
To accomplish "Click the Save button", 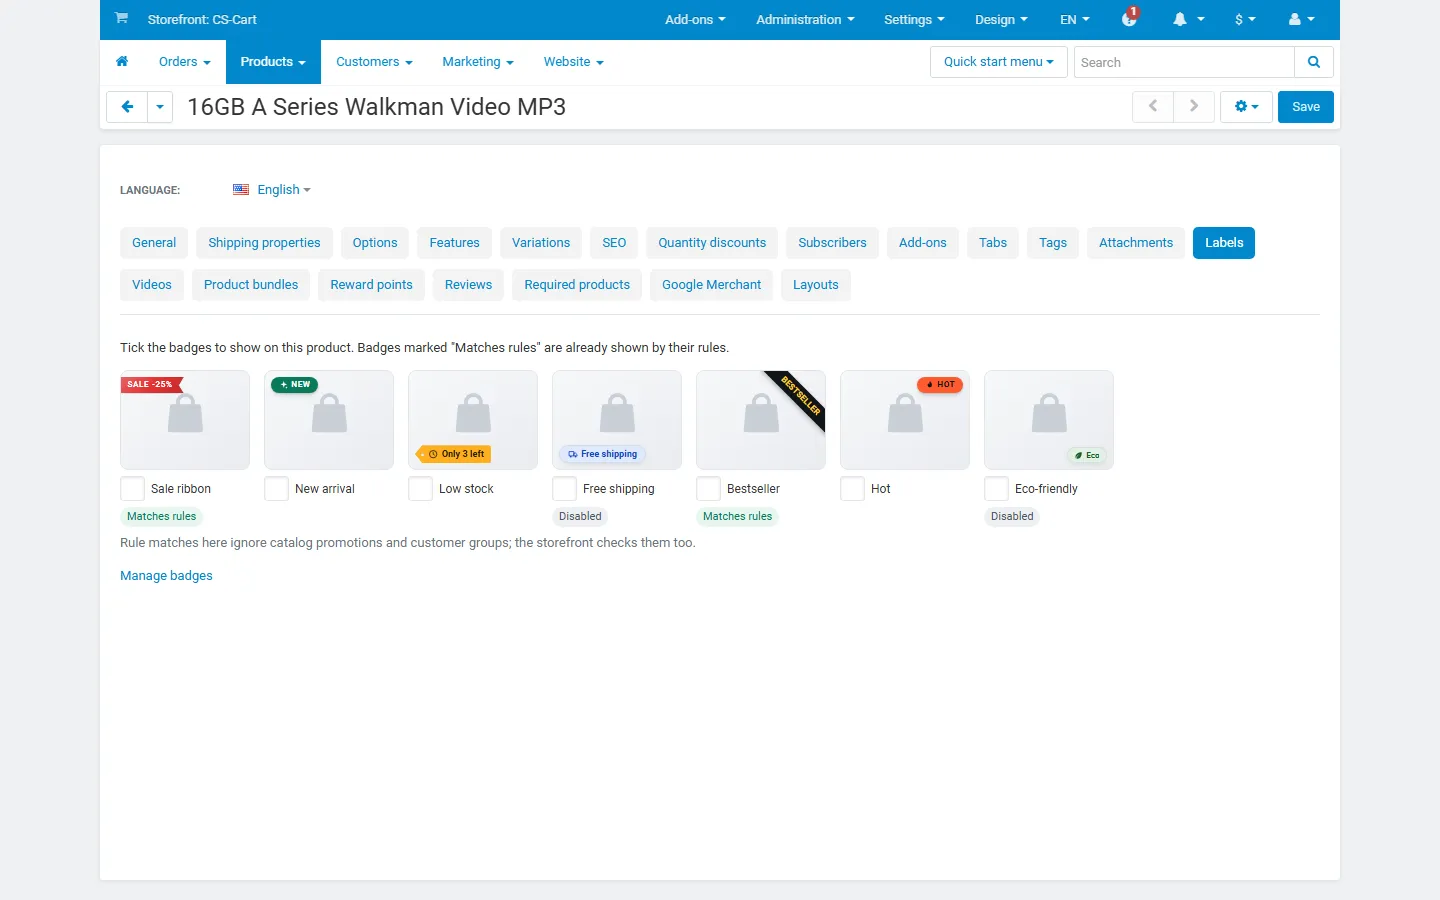I will pyautogui.click(x=1306, y=107).
